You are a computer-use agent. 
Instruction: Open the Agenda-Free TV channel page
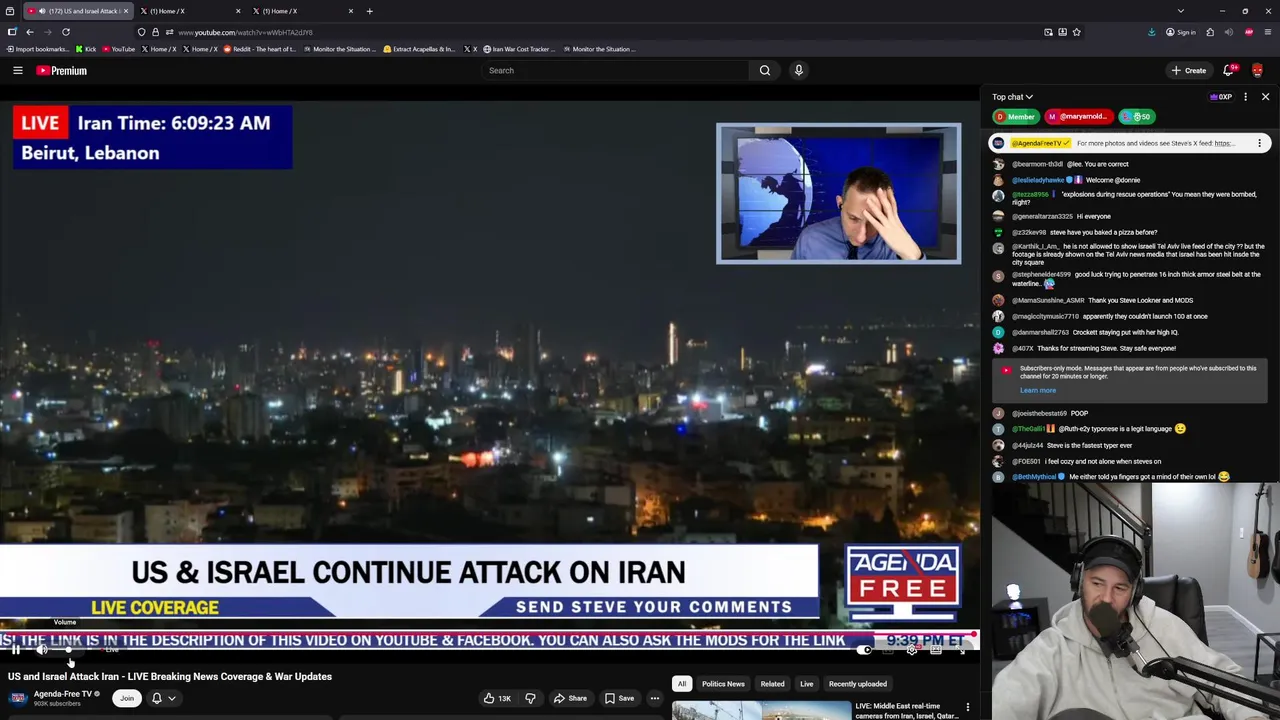pos(62,693)
